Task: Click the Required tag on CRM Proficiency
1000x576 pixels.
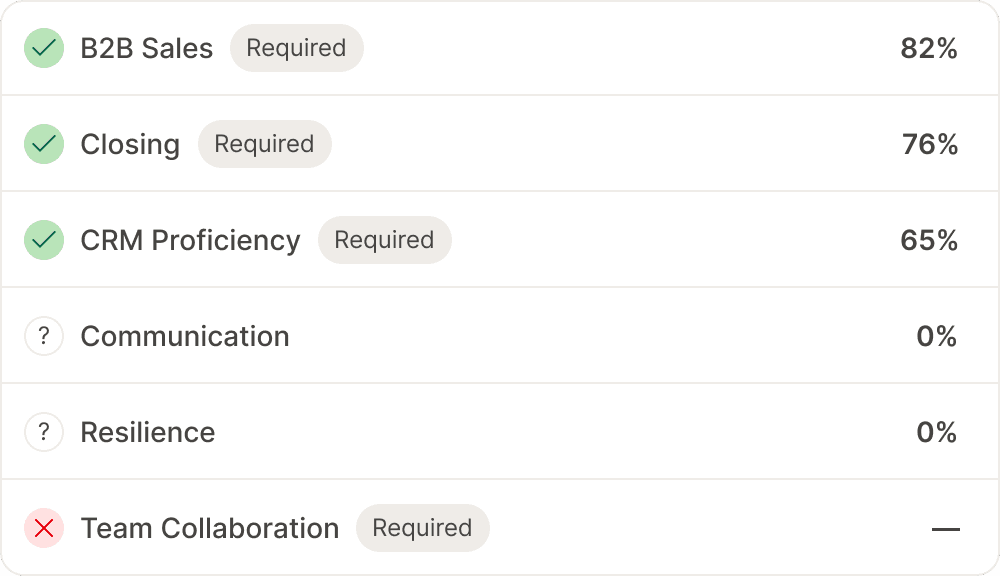Action: coord(385,240)
